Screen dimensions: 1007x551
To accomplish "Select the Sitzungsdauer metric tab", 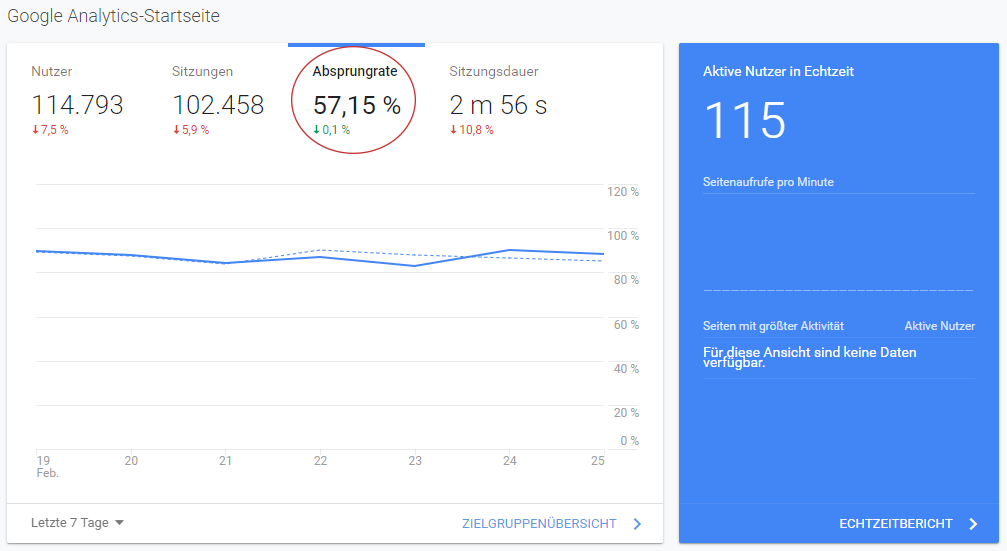I will tap(498, 101).
